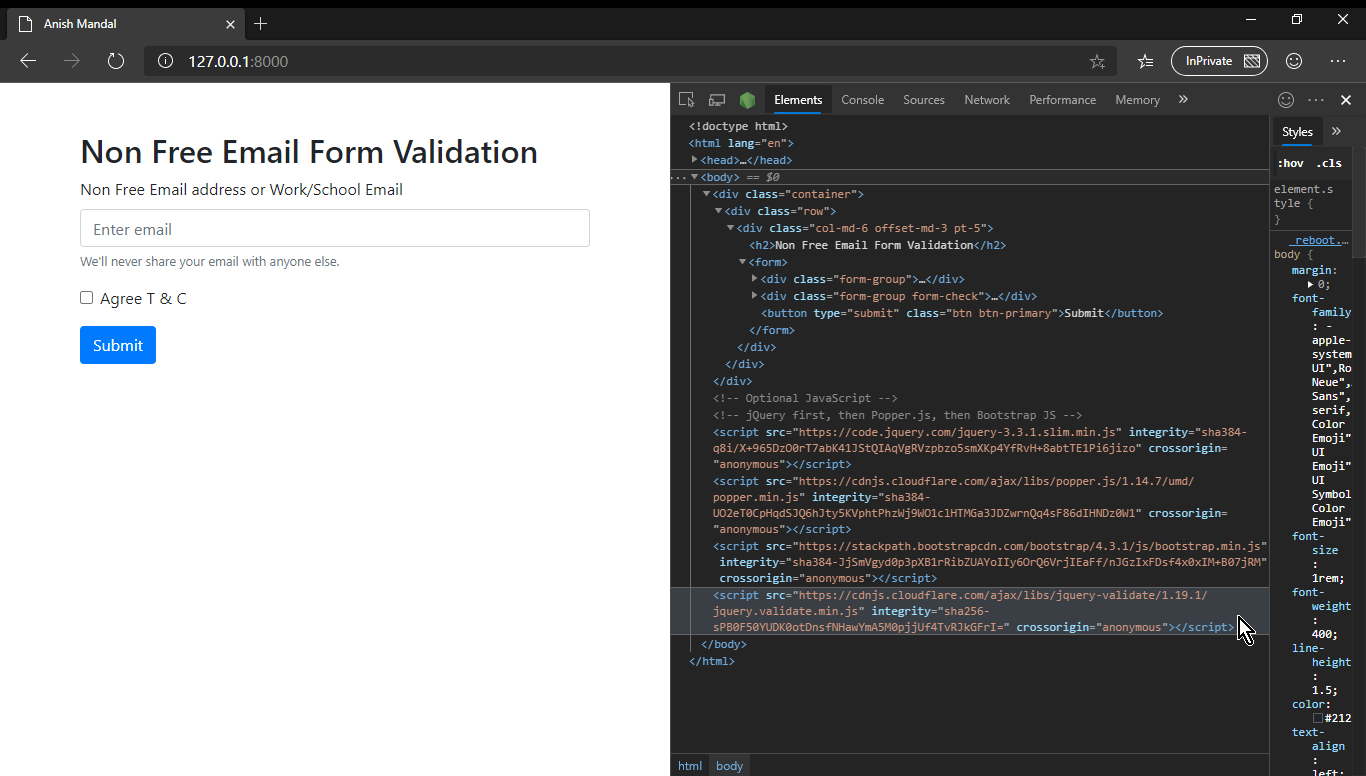
Task: Collapse the body element node
Action: point(694,176)
